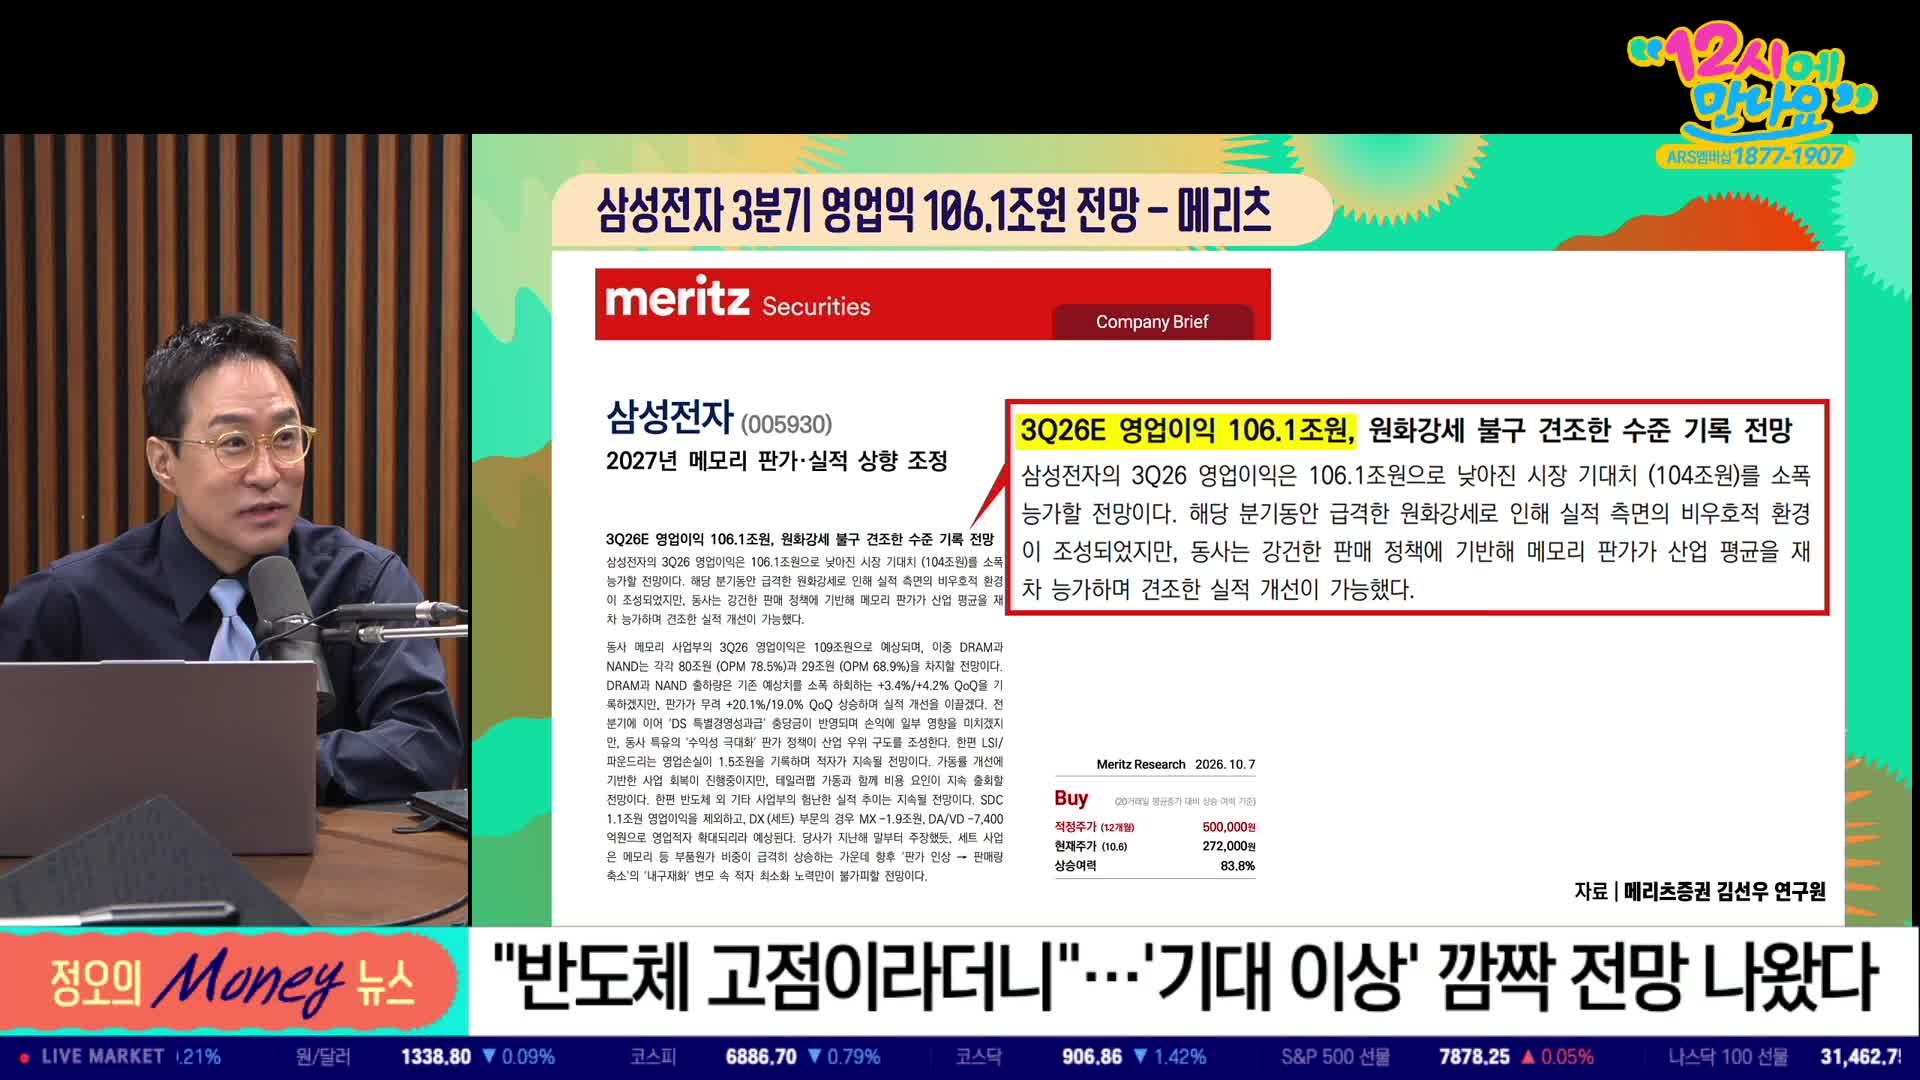The image size is (1920, 1080).
Task: Click the '상승여력' label
Action: pos(1075,866)
